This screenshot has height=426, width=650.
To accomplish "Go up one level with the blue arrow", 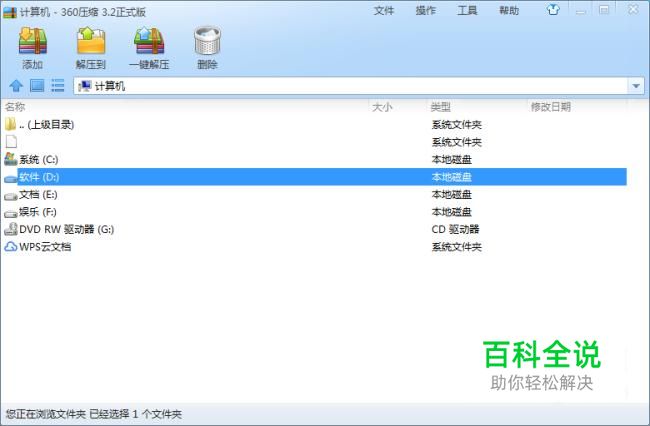I will pyautogui.click(x=16, y=86).
